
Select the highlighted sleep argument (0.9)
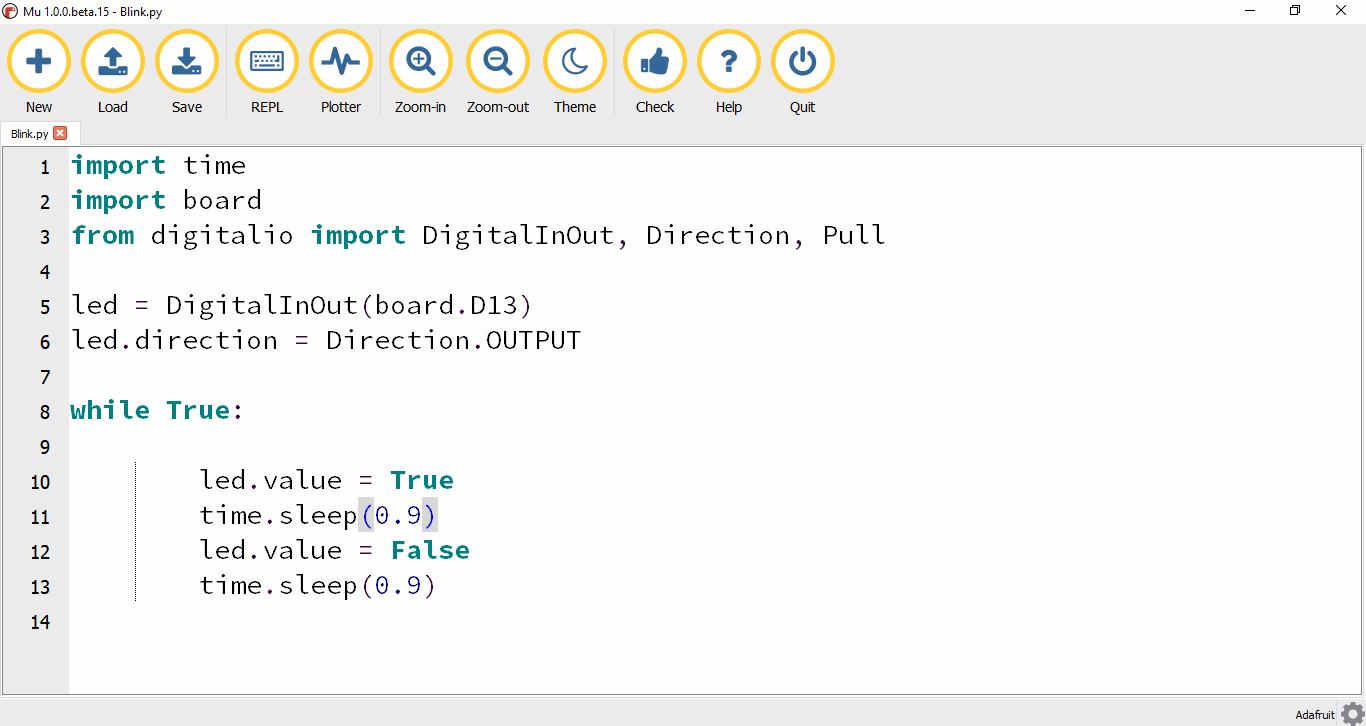398,514
